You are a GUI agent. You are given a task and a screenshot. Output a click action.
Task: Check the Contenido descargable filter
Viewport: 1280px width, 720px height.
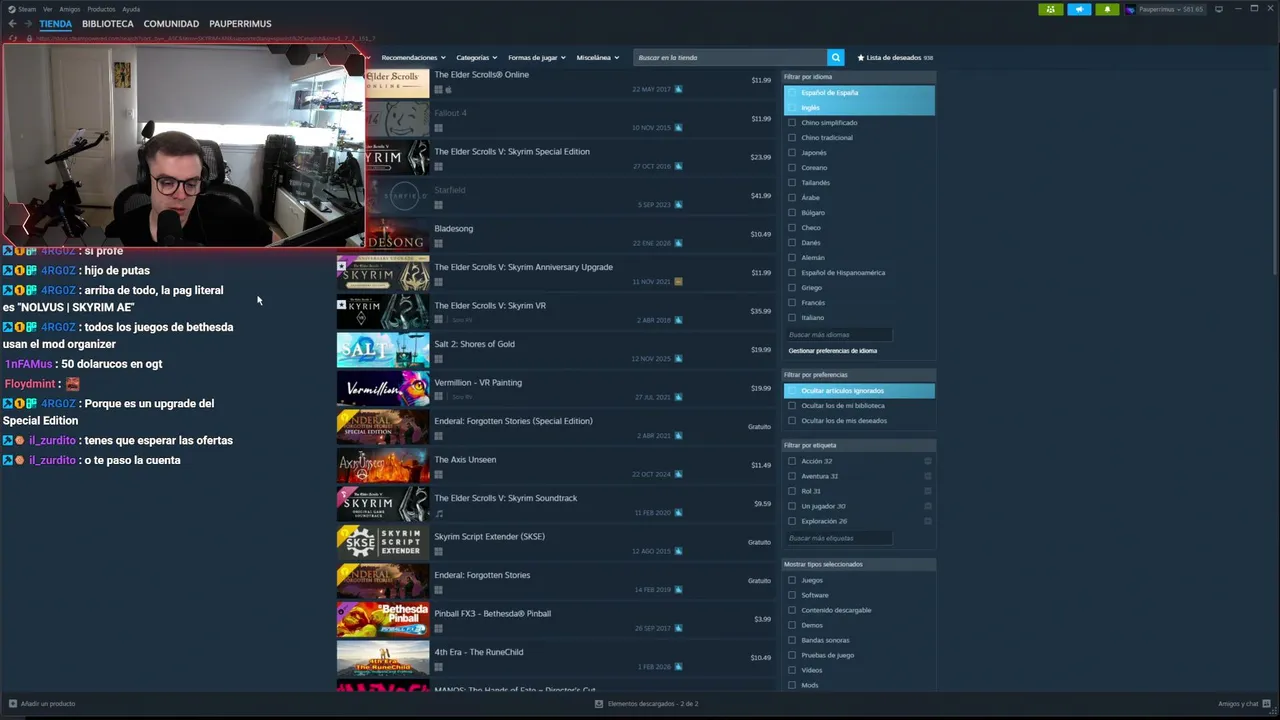(x=792, y=610)
